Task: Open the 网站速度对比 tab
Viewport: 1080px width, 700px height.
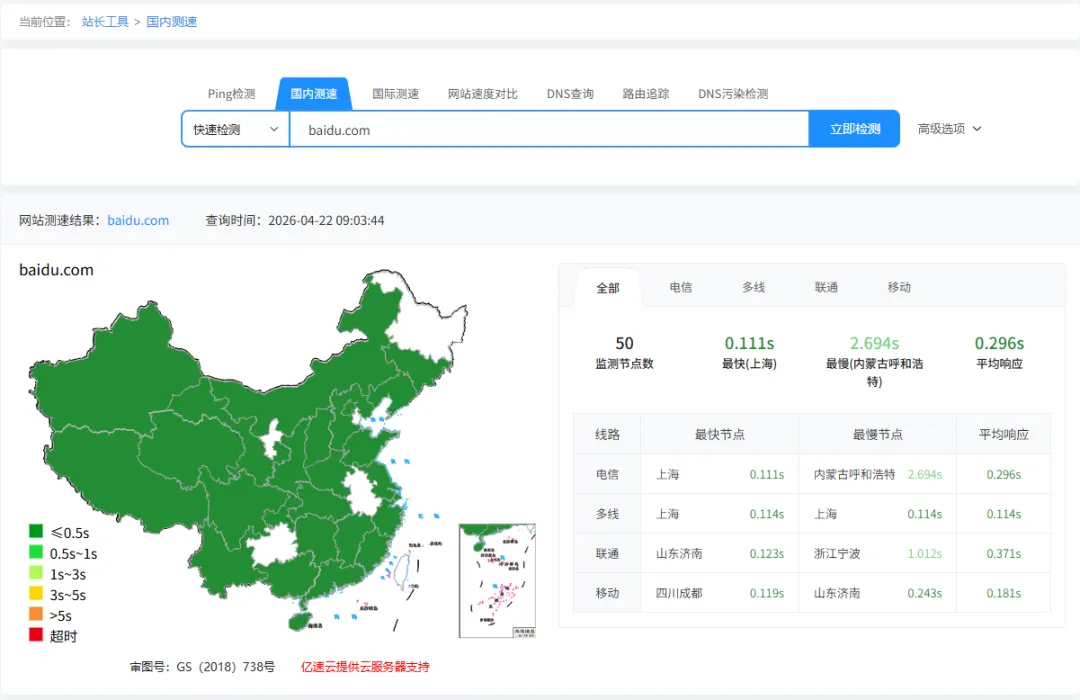Action: coord(483,94)
